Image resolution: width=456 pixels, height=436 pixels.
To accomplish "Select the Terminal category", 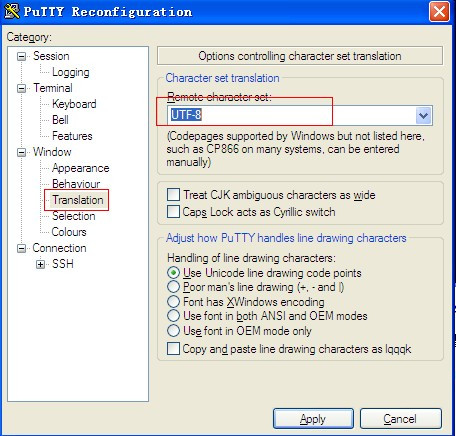I will tap(53, 88).
